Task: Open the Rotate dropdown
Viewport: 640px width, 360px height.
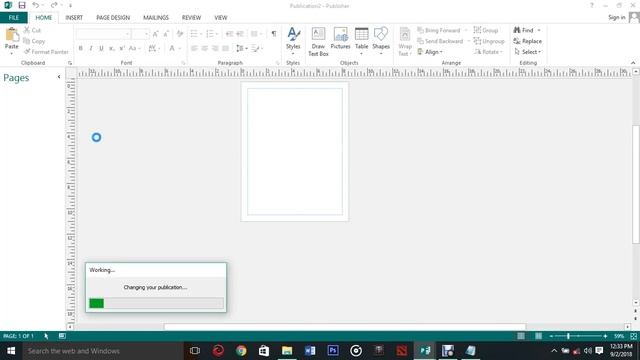Action: tap(489, 52)
